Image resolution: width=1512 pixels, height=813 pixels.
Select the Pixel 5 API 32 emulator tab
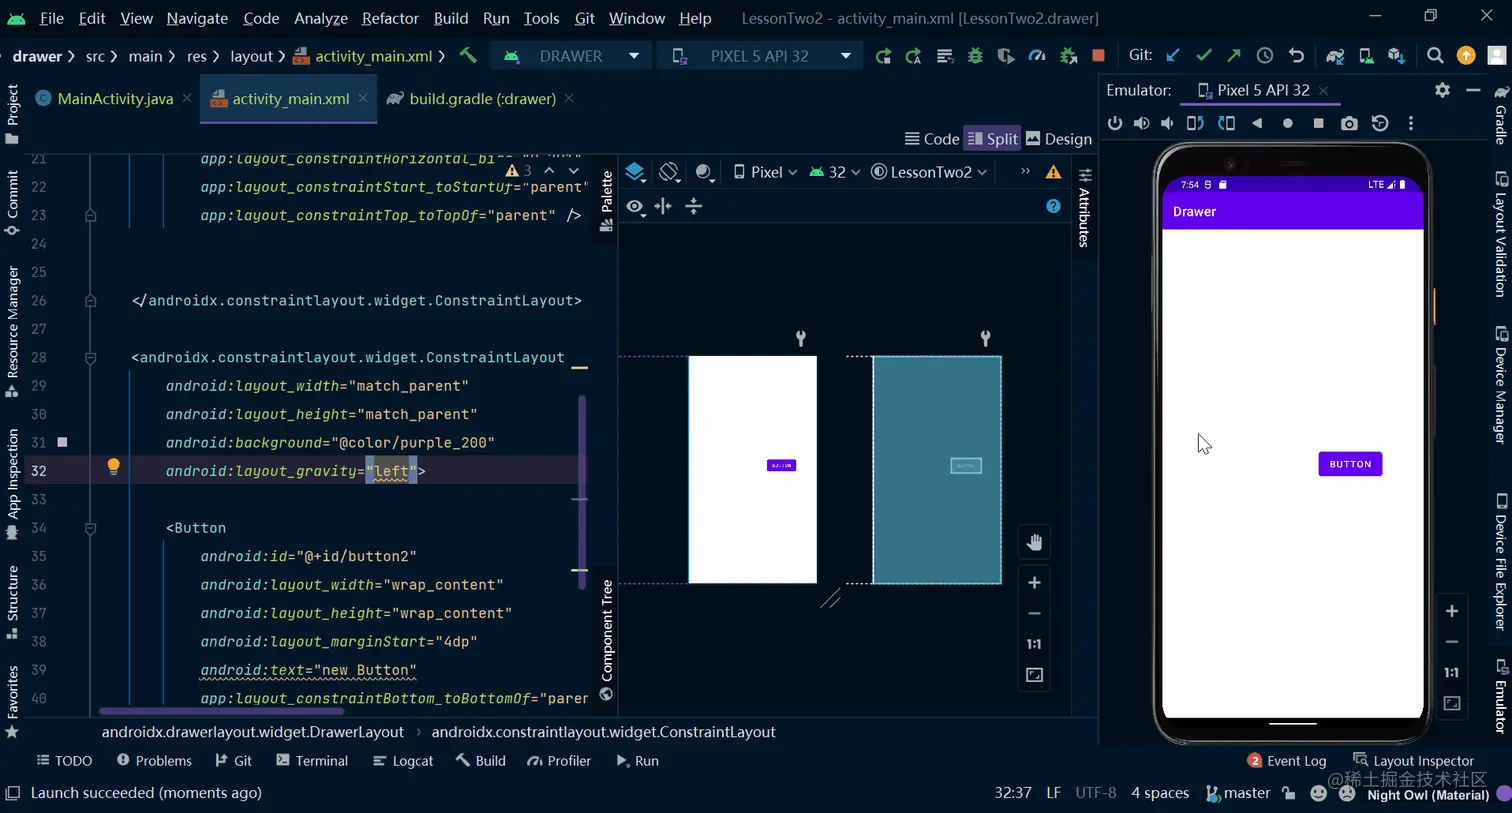pyautogui.click(x=1263, y=90)
